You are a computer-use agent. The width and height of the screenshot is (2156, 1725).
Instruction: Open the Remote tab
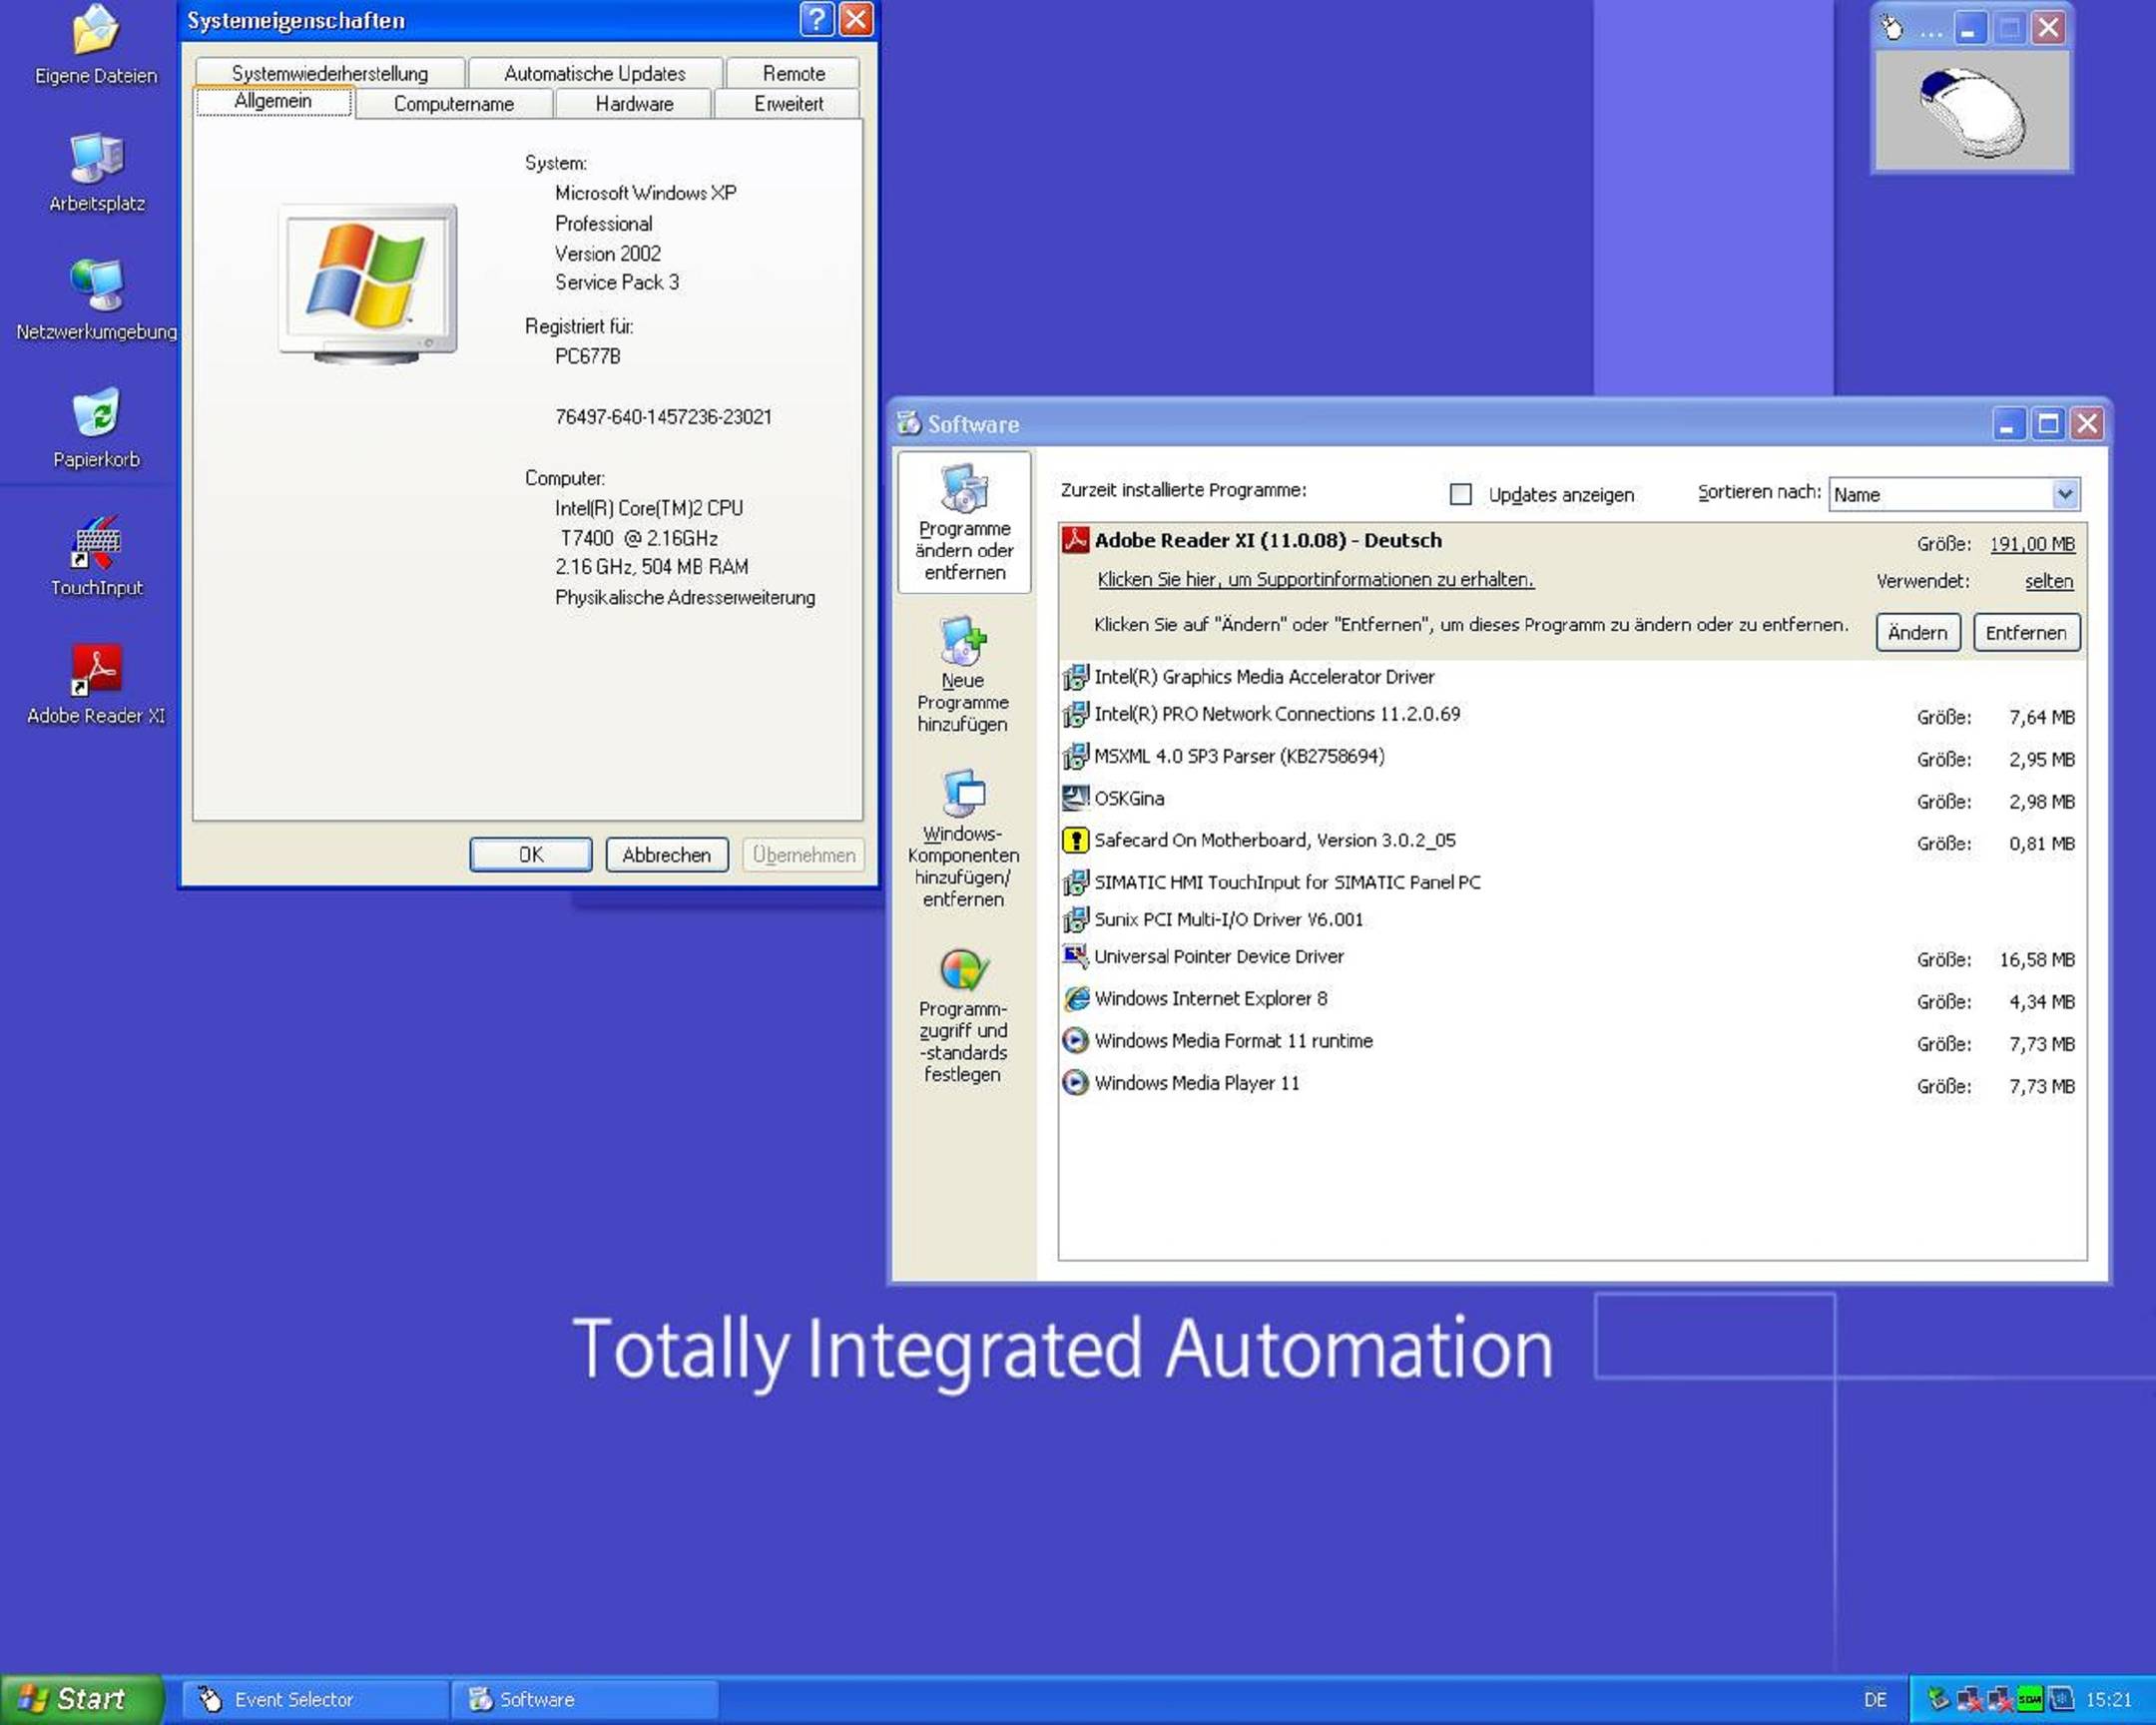point(793,73)
